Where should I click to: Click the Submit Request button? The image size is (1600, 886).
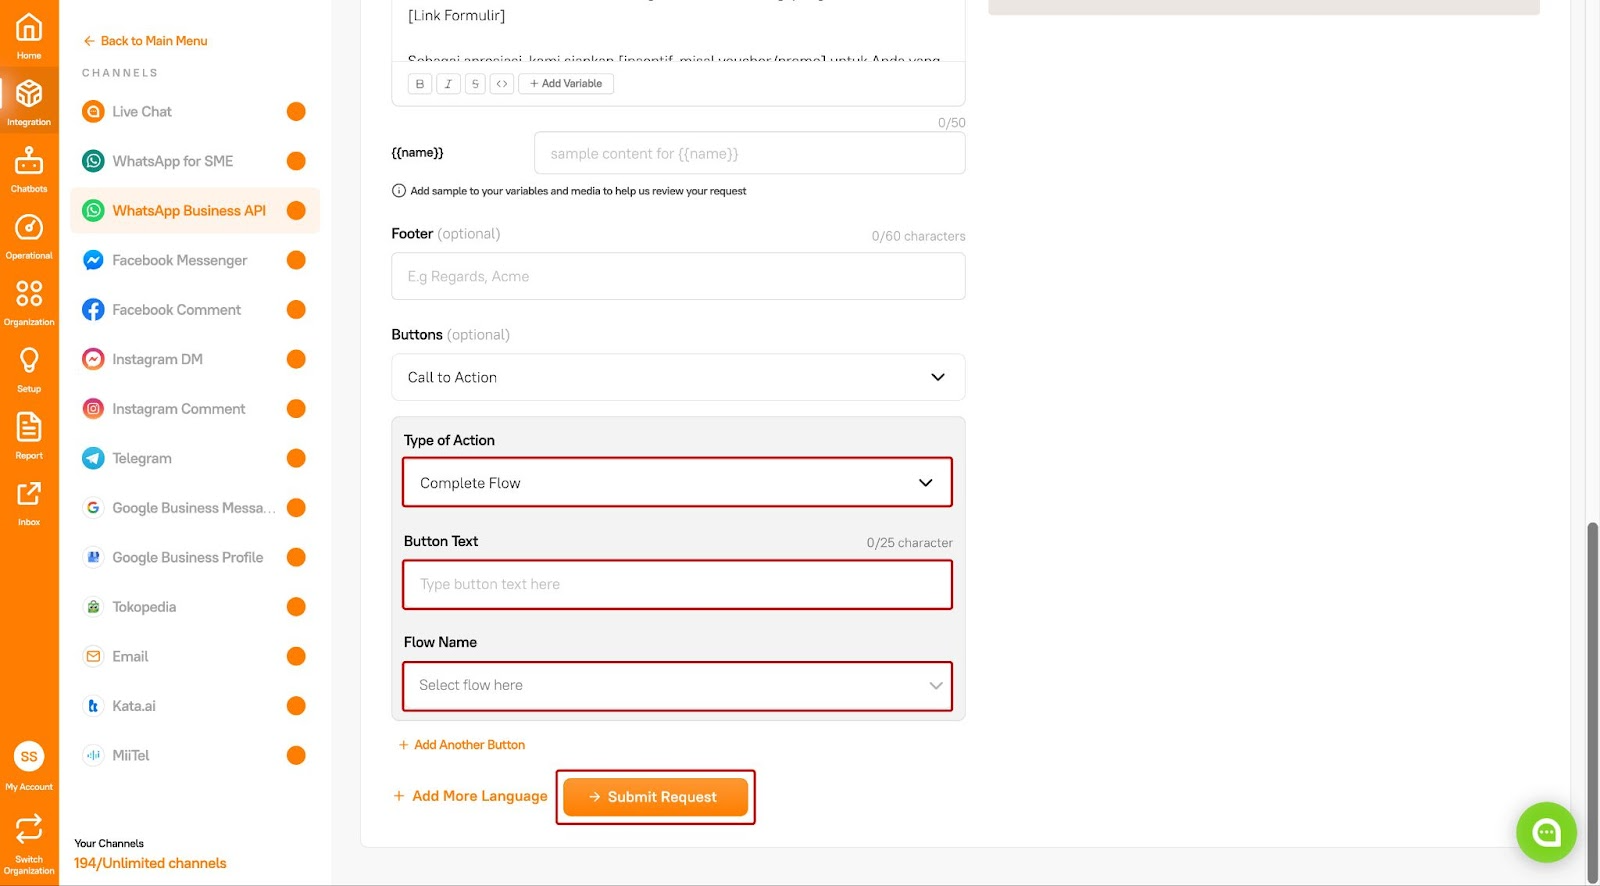tap(655, 797)
